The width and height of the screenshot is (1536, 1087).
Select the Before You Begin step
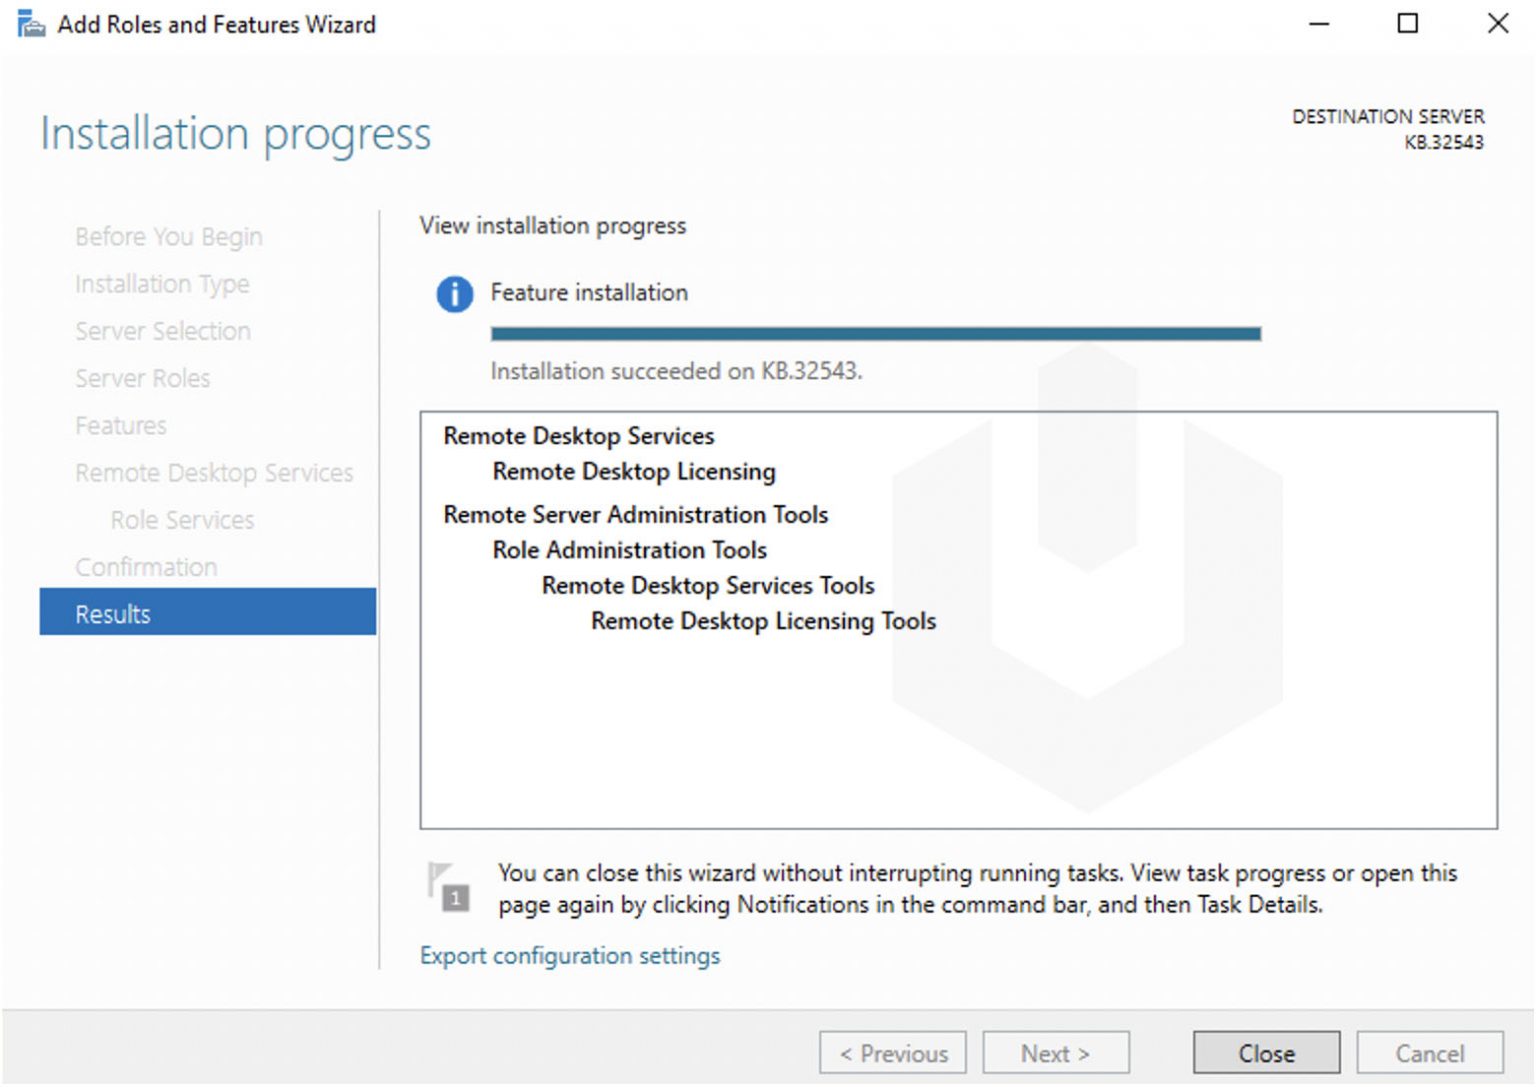[168, 236]
